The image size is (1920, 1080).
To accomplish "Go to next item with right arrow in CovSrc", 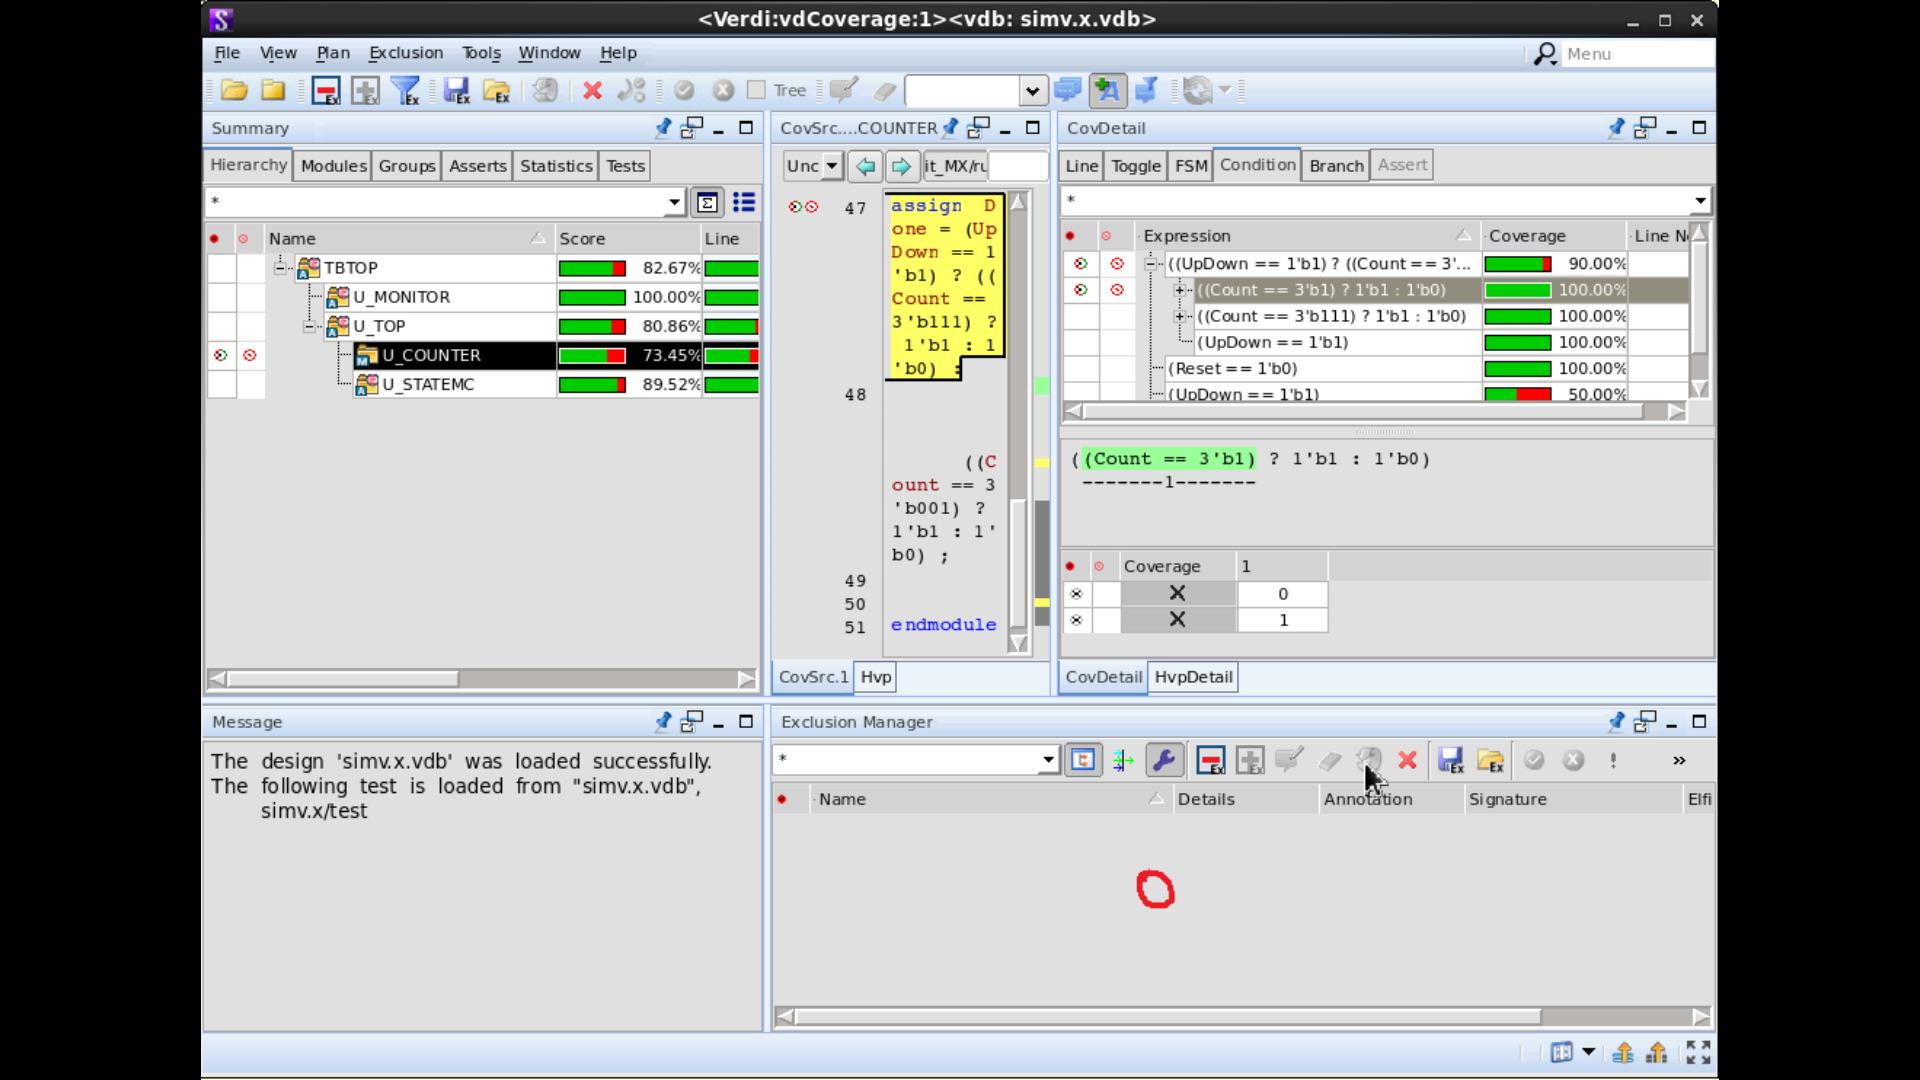I will (901, 166).
